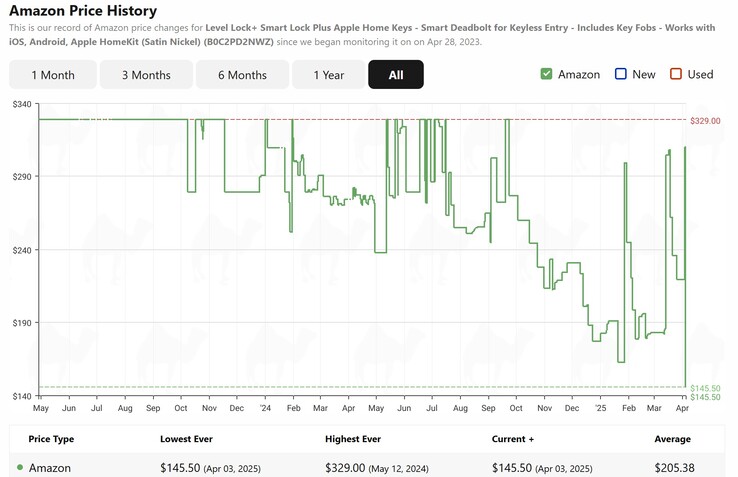Click the $290 y-axis label
This screenshot has height=477, width=738.
tap(22, 177)
